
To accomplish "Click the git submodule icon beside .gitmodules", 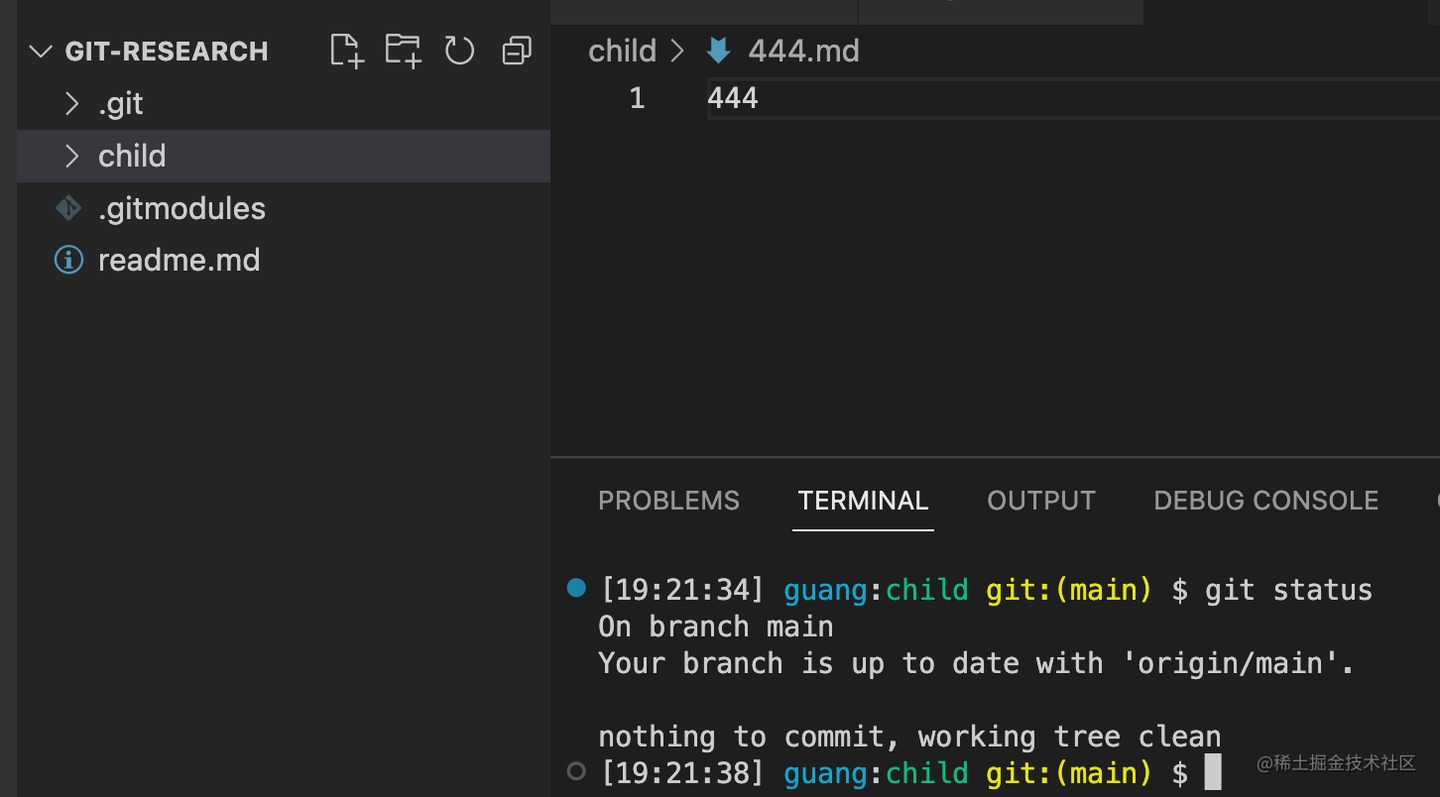I will (67, 208).
